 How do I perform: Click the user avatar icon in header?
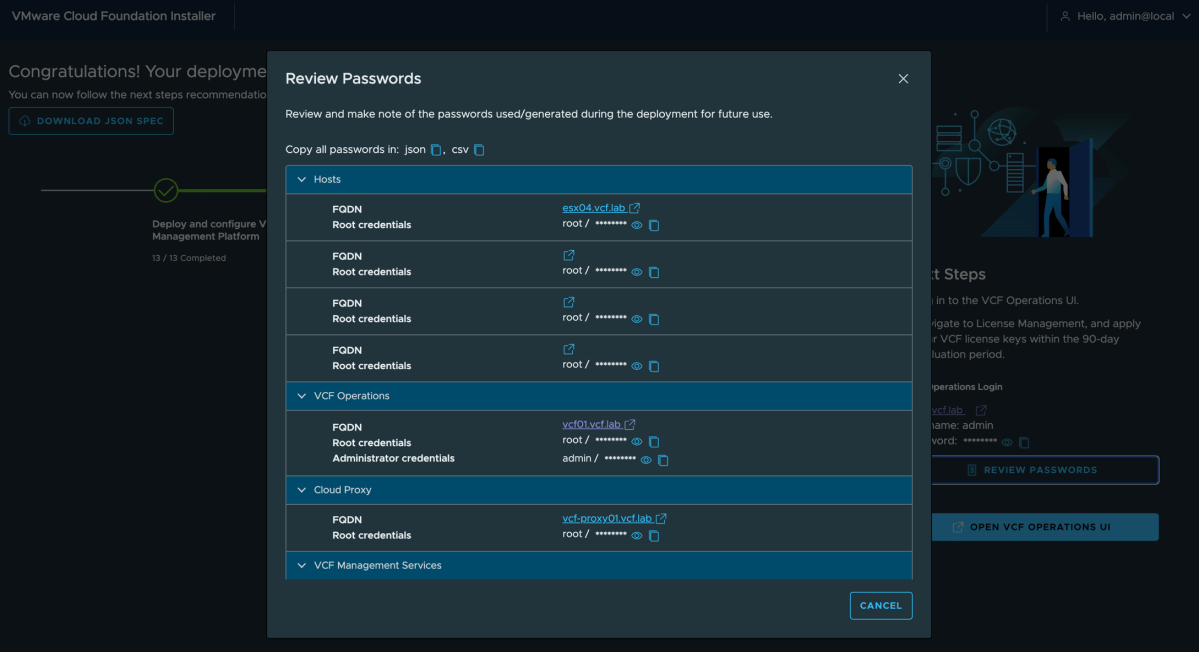click(x=1064, y=16)
